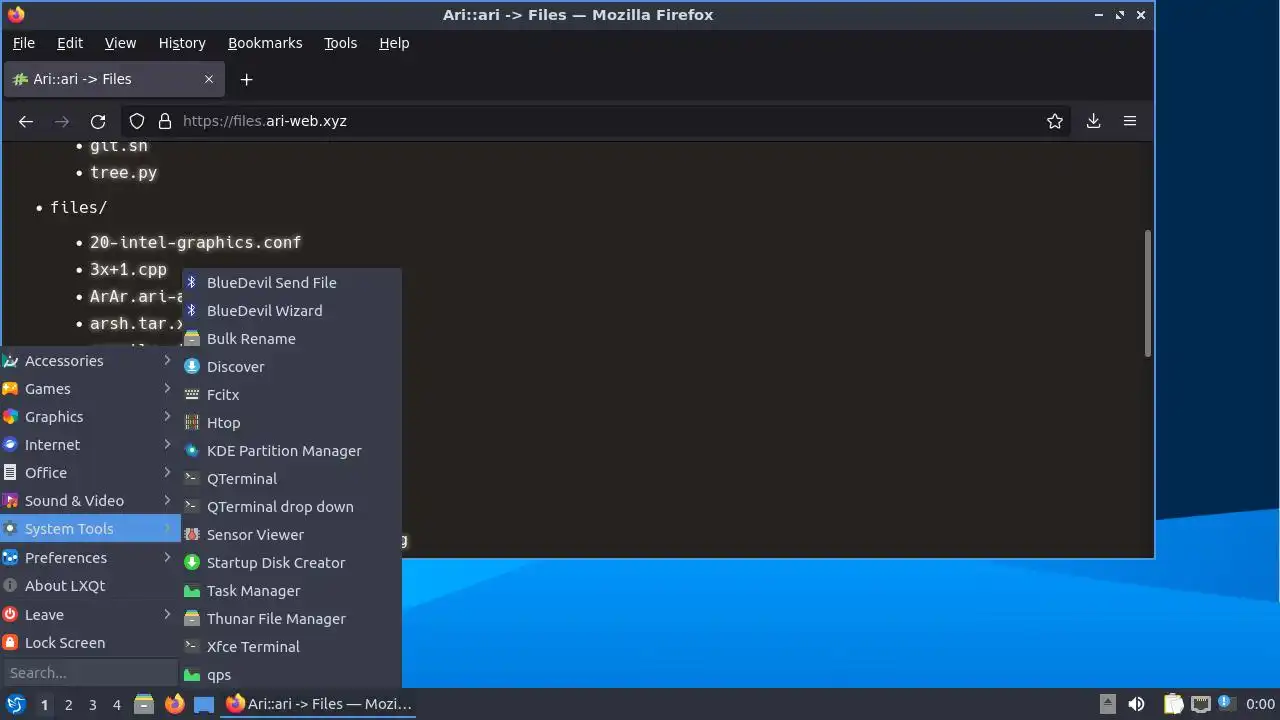1280x720 pixels.
Task: Expand the Office submenu arrow
Action: [x=167, y=473]
